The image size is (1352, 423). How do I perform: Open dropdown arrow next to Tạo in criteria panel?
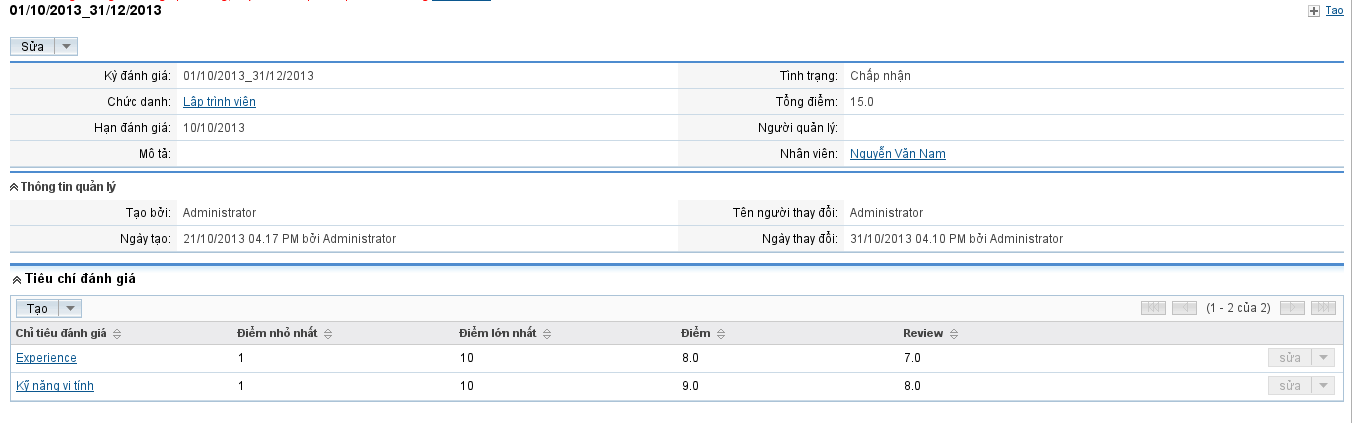point(70,309)
